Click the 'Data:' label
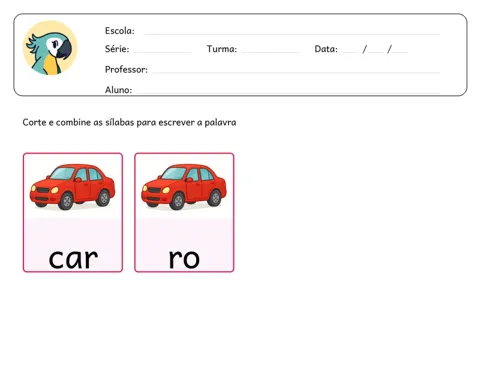 tap(326, 49)
